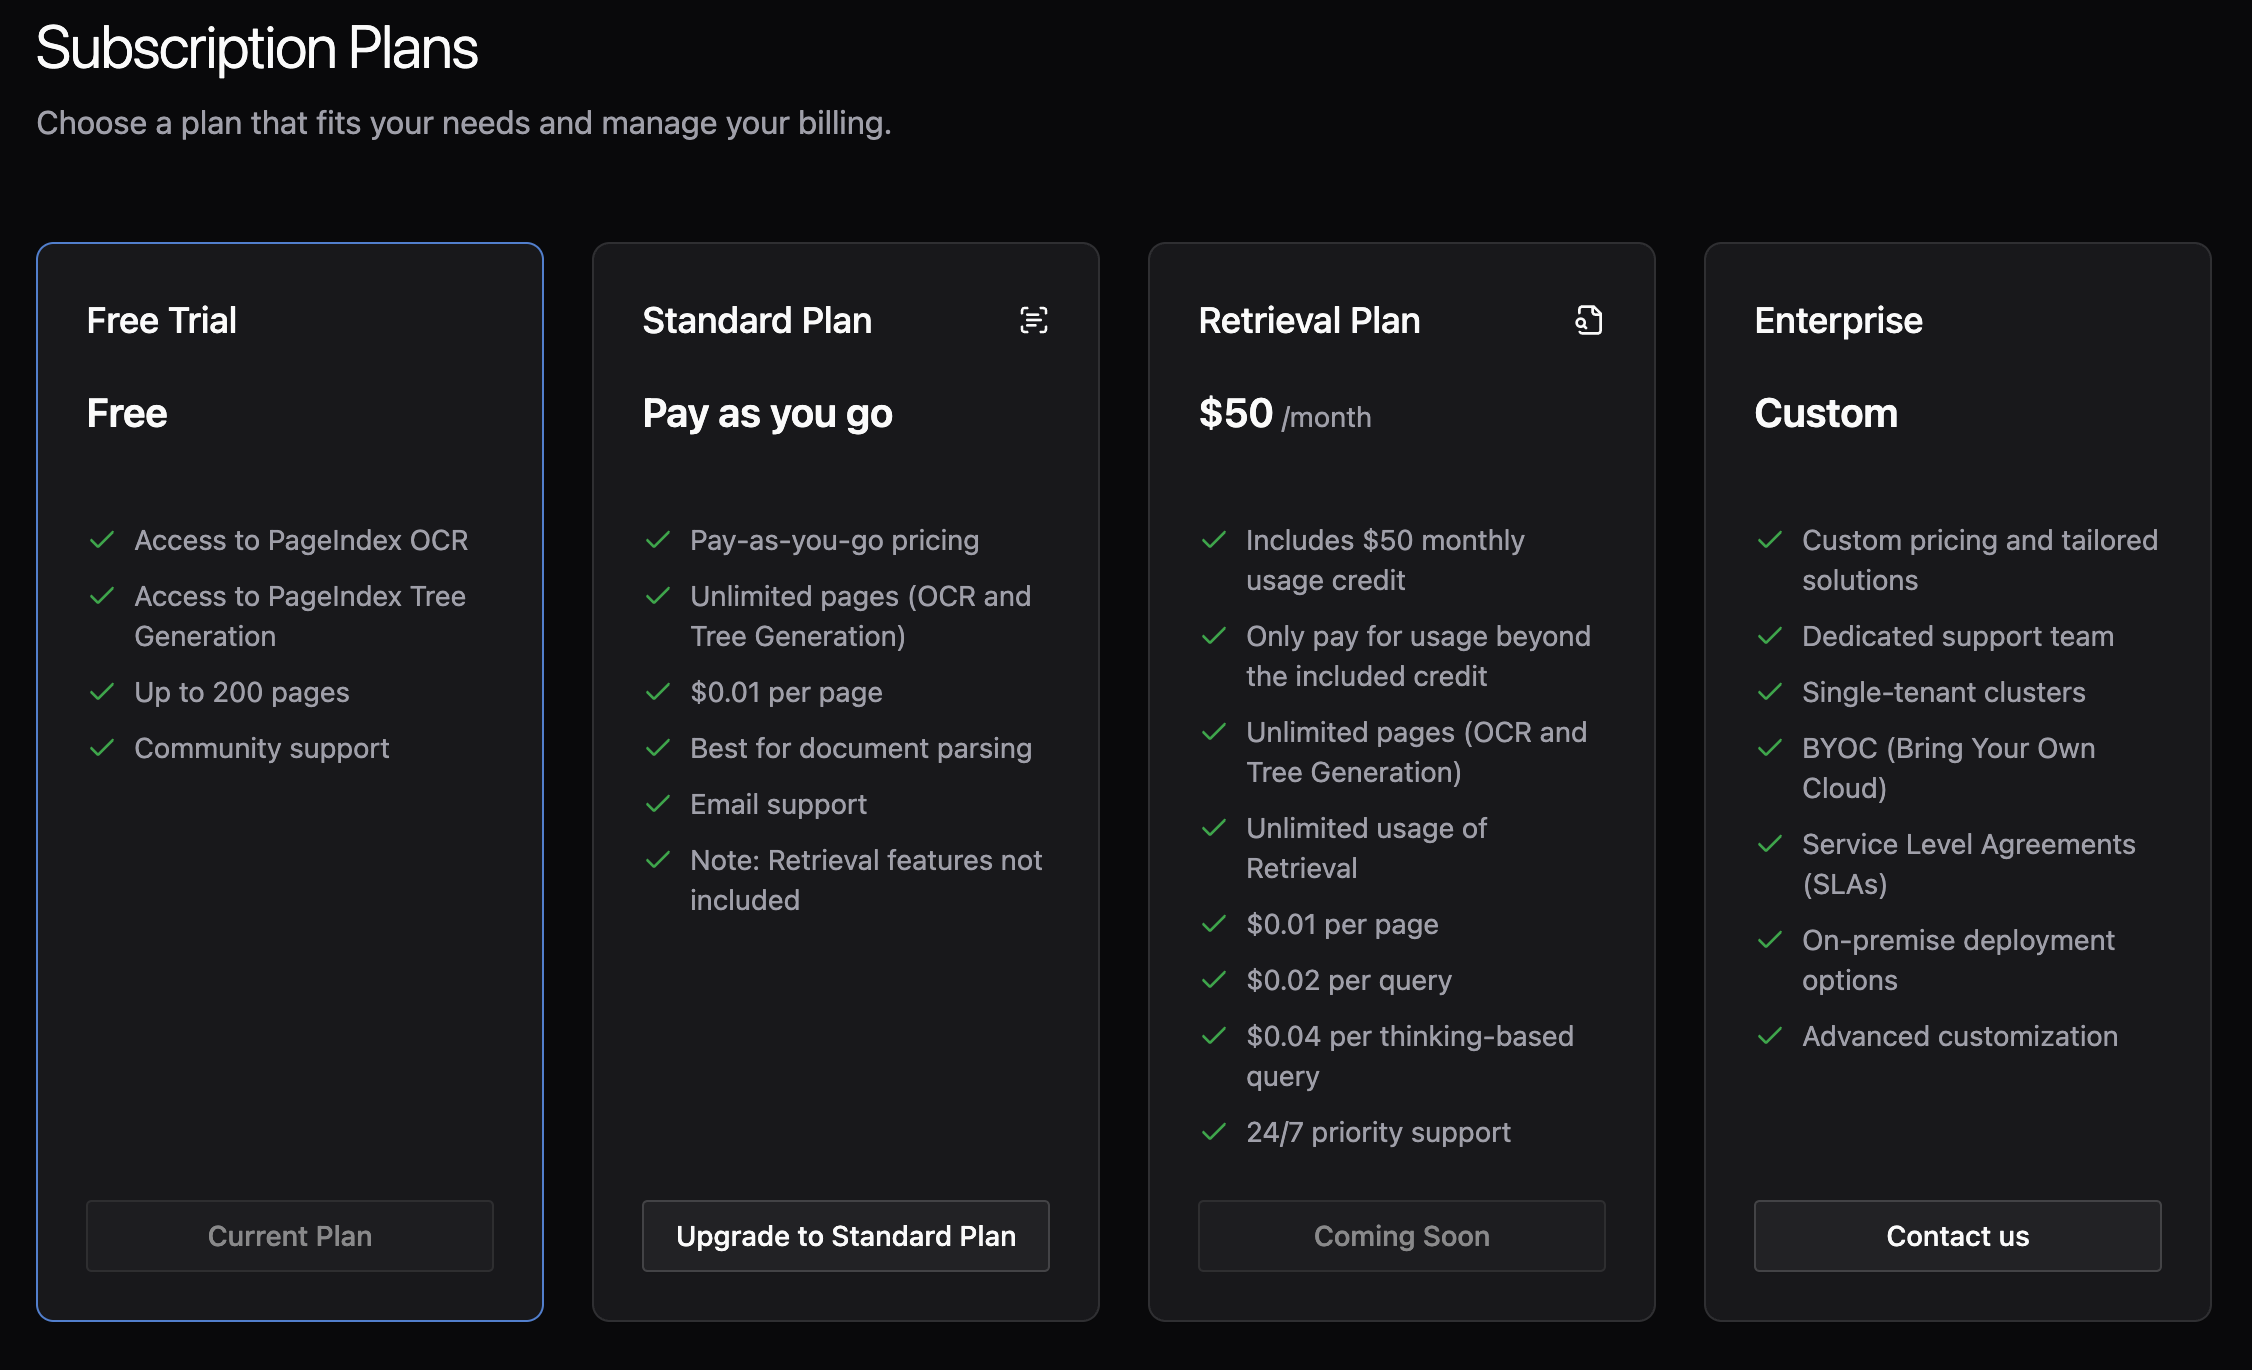Click checkmark beside Up to 200 pages
This screenshot has width=2252, height=1370.
102,692
